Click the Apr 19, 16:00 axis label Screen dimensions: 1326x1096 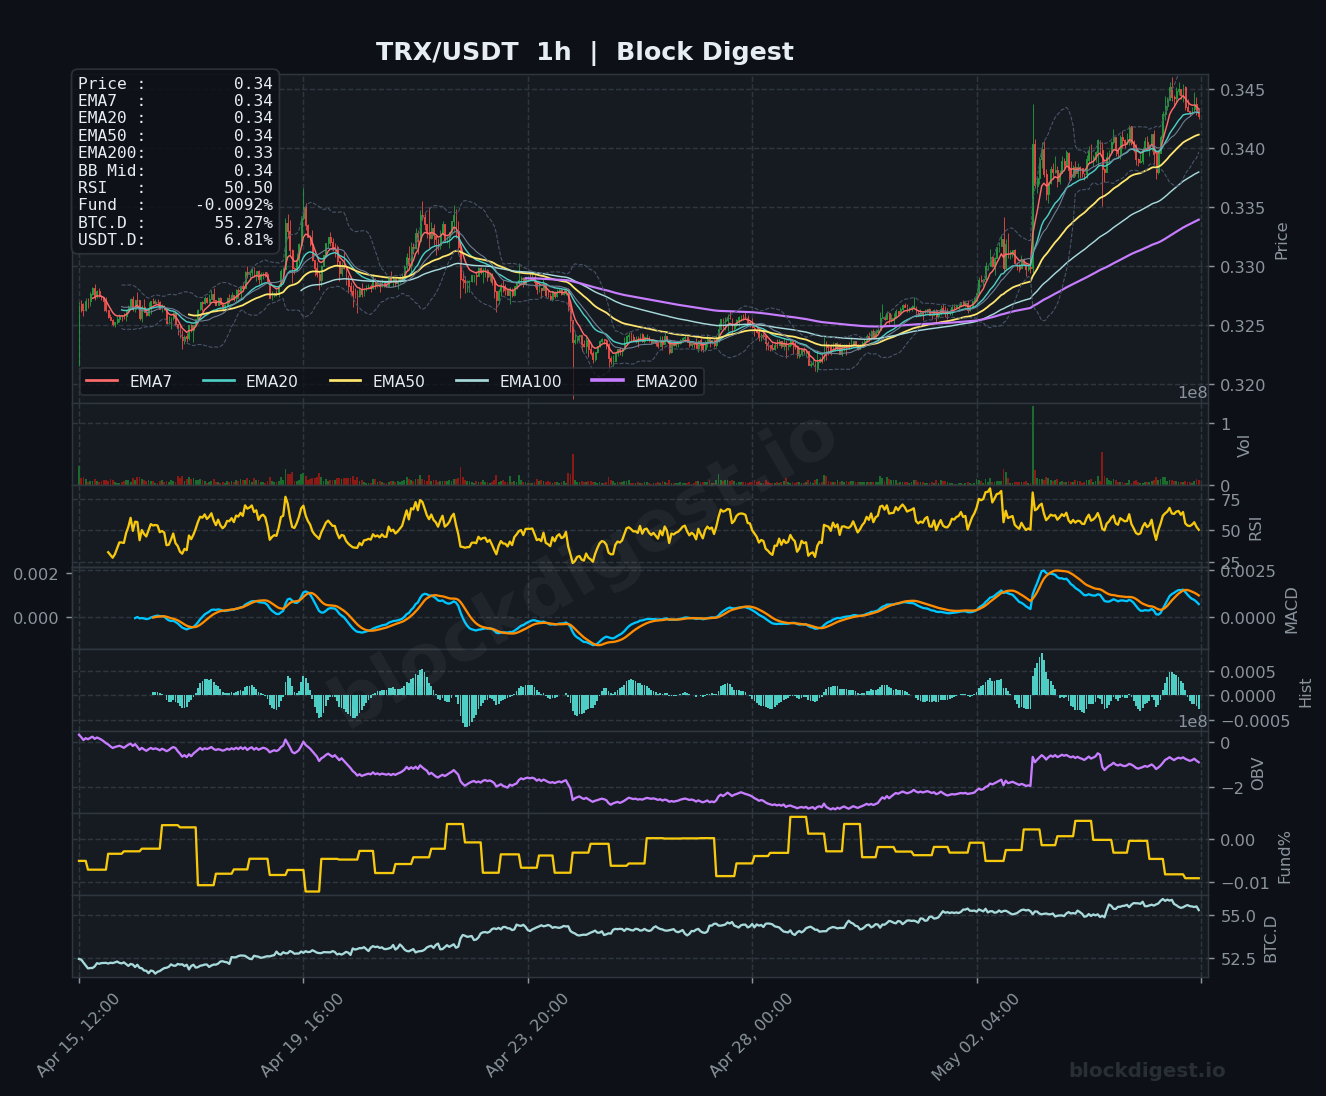click(302, 1035)
